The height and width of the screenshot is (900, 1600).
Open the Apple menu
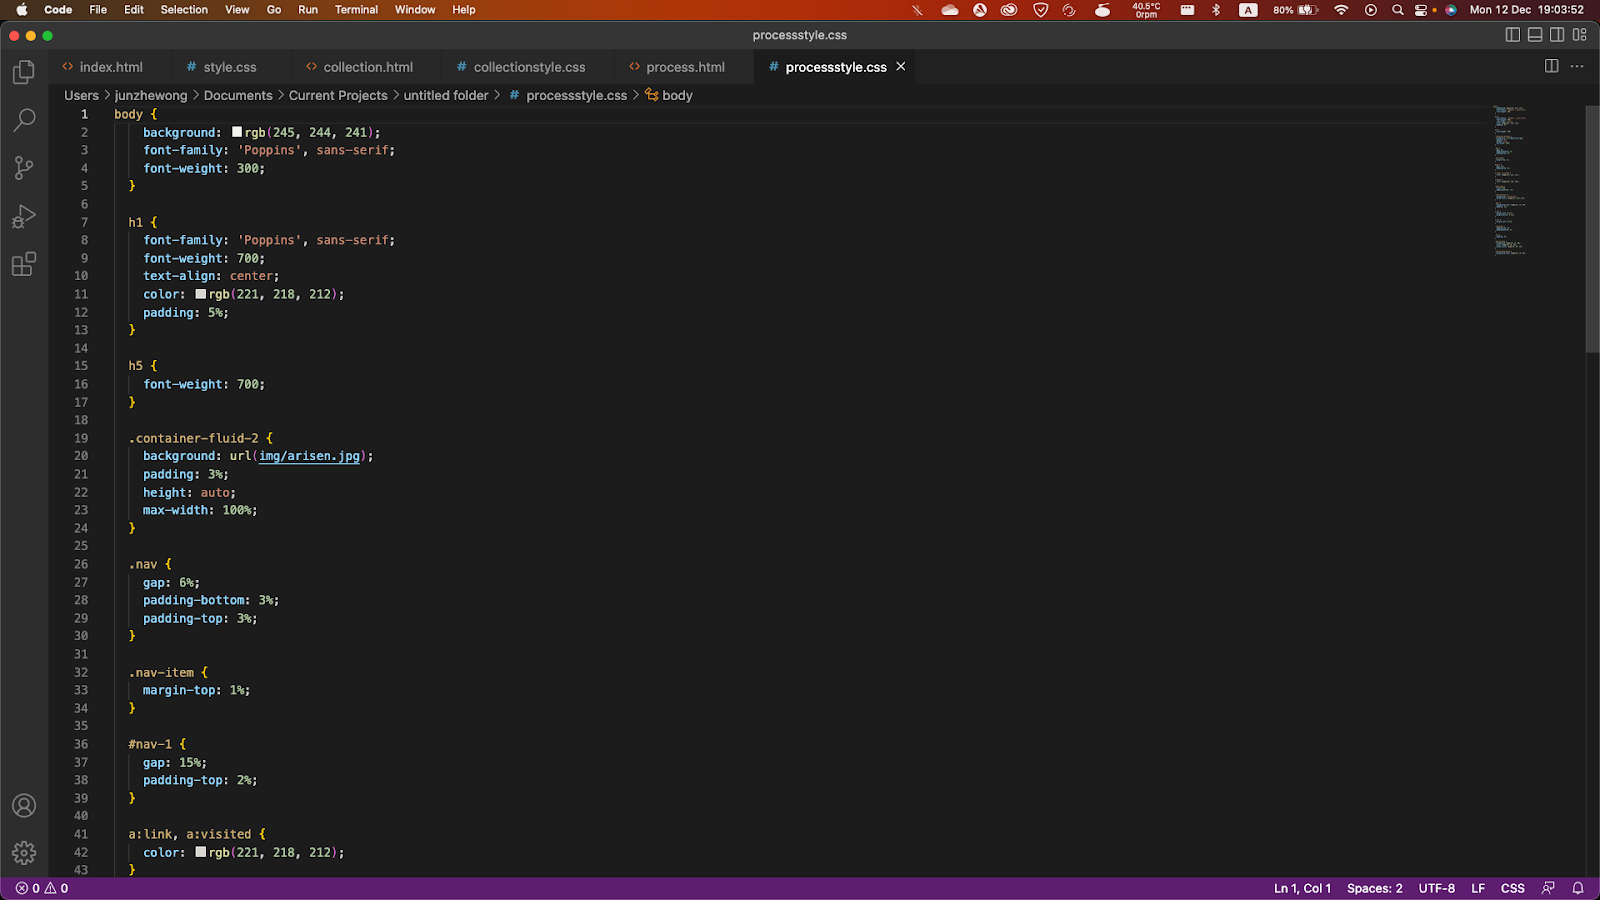(21, 10)
